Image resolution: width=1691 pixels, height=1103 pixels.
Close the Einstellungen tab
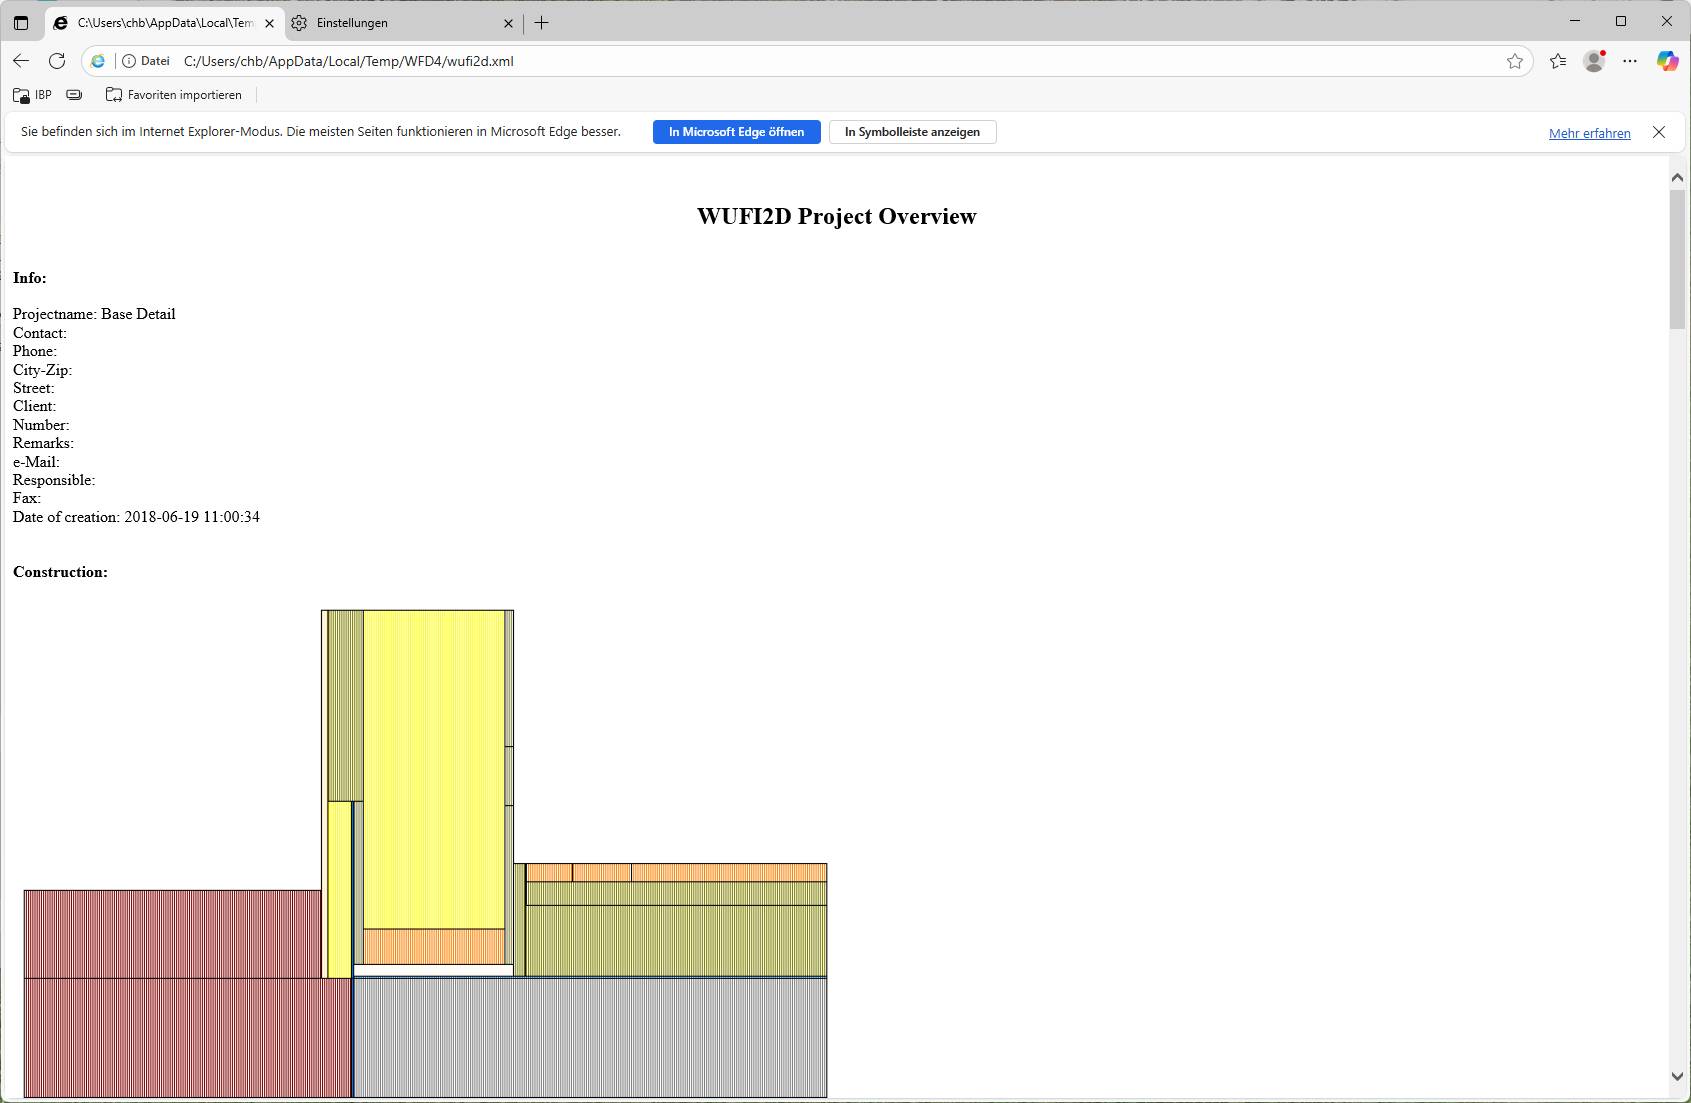tap(508, 23)
